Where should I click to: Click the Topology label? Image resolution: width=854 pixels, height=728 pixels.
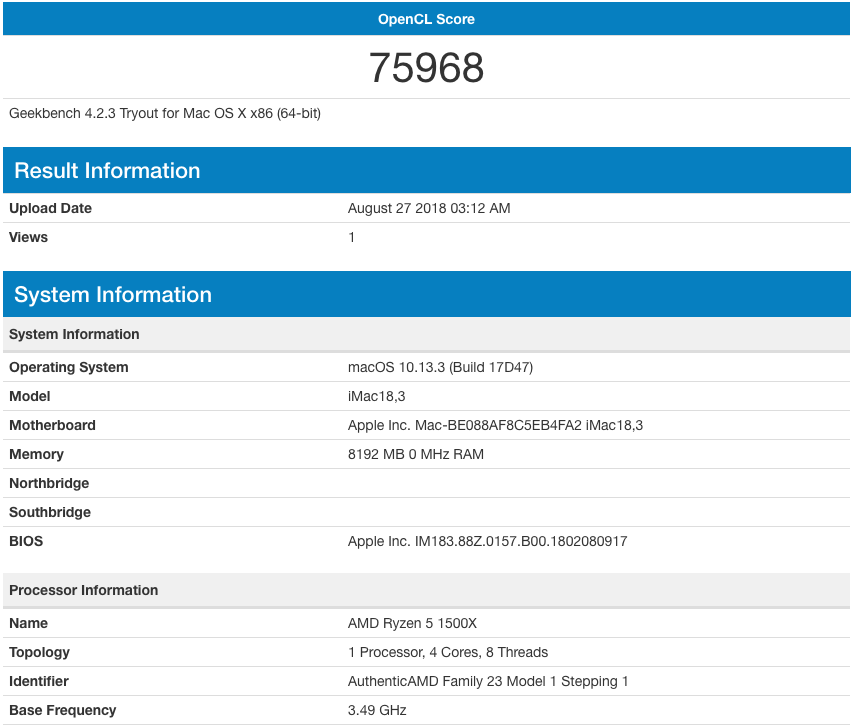39,652
